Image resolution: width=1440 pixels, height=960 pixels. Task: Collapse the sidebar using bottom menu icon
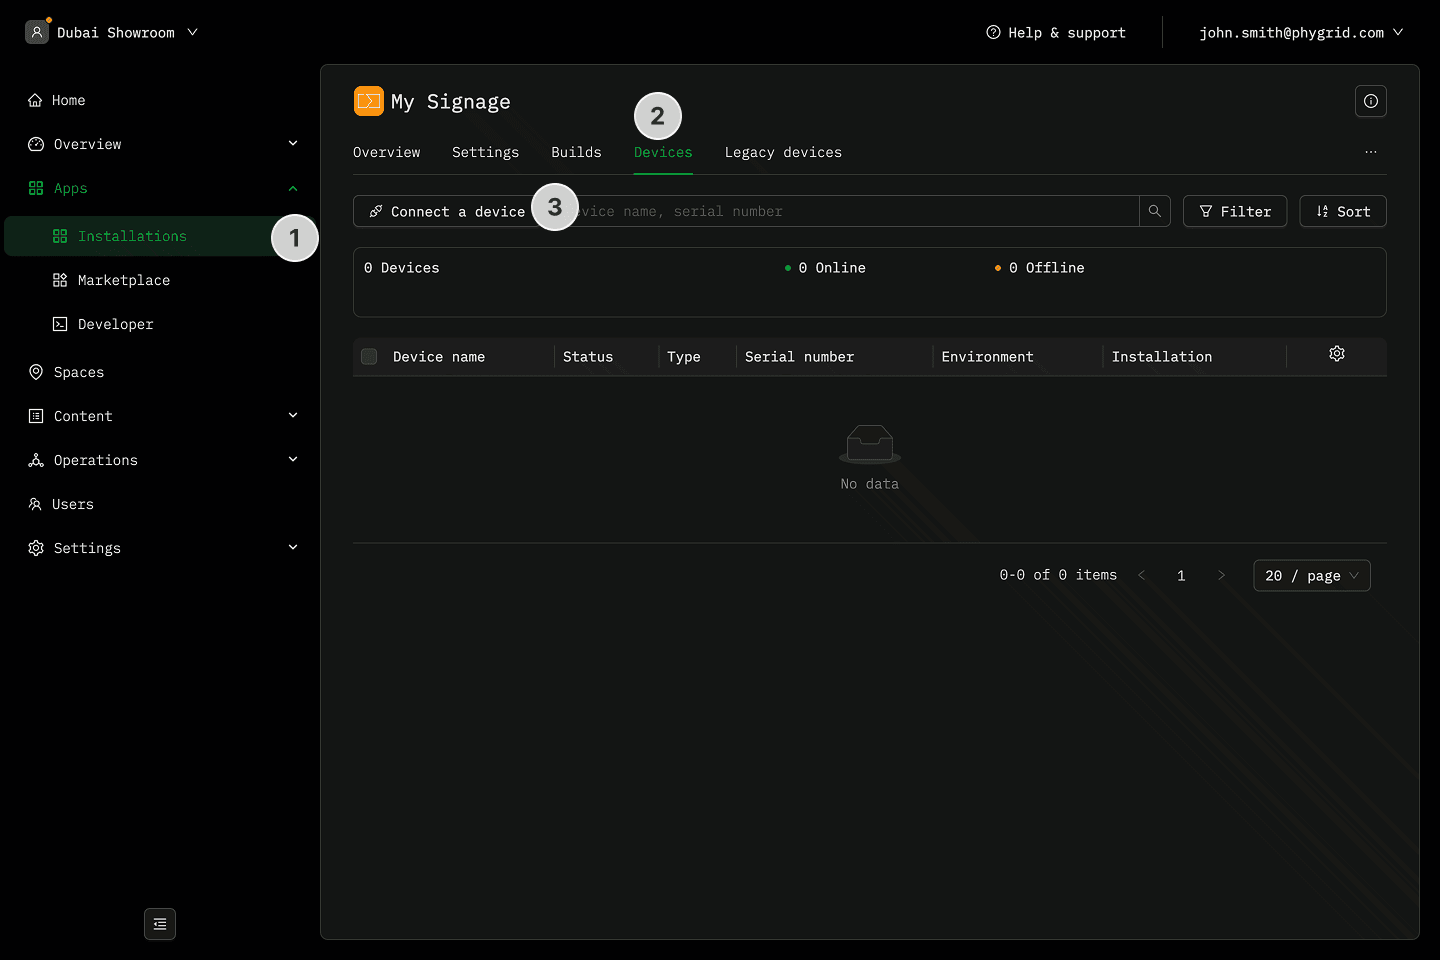coord(160,924)
